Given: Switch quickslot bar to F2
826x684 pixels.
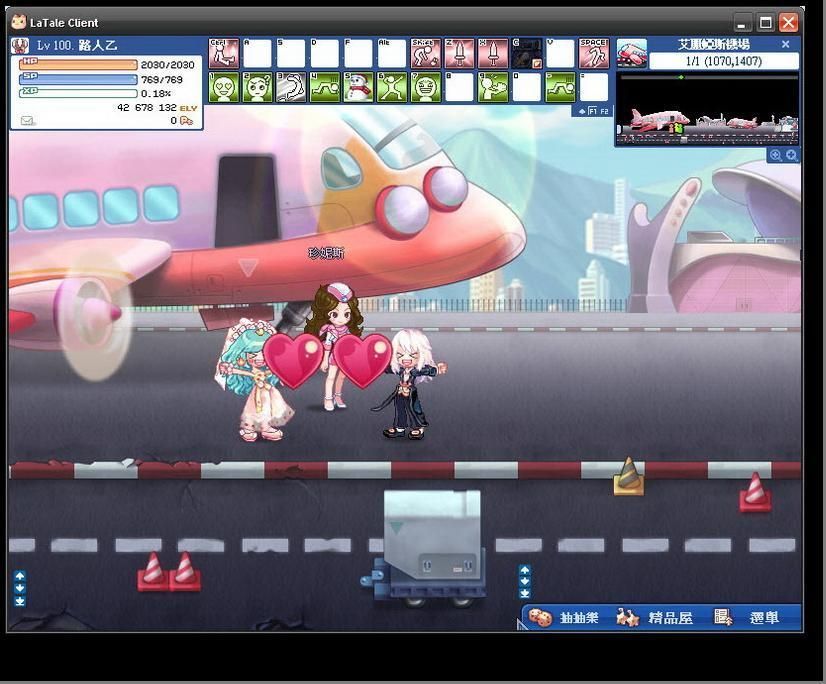Looking at the screenshot, I should coord(604,111).
